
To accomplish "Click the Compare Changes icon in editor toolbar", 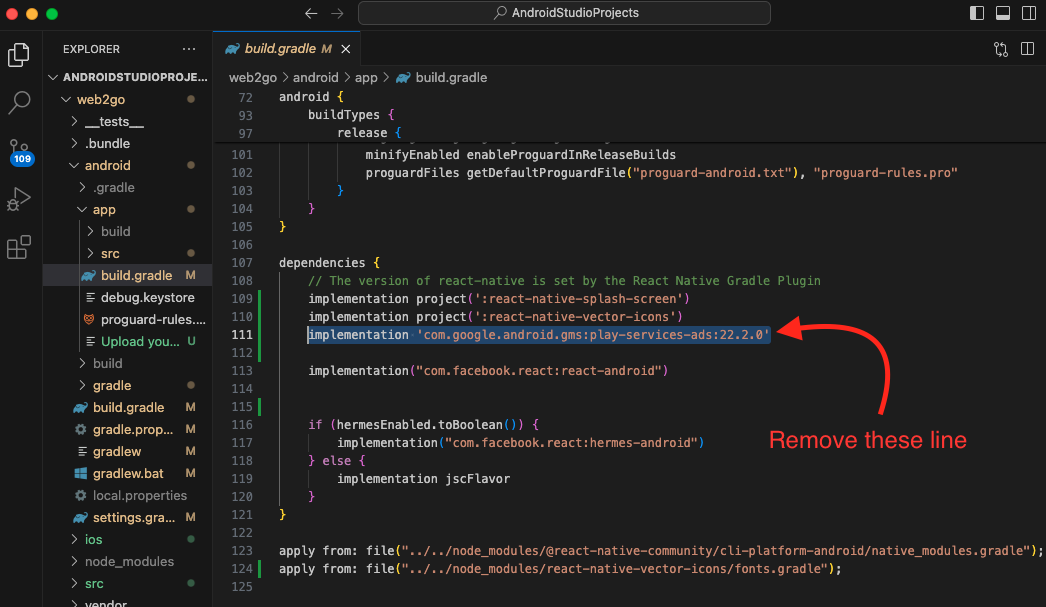I will tap(1000, 49).
